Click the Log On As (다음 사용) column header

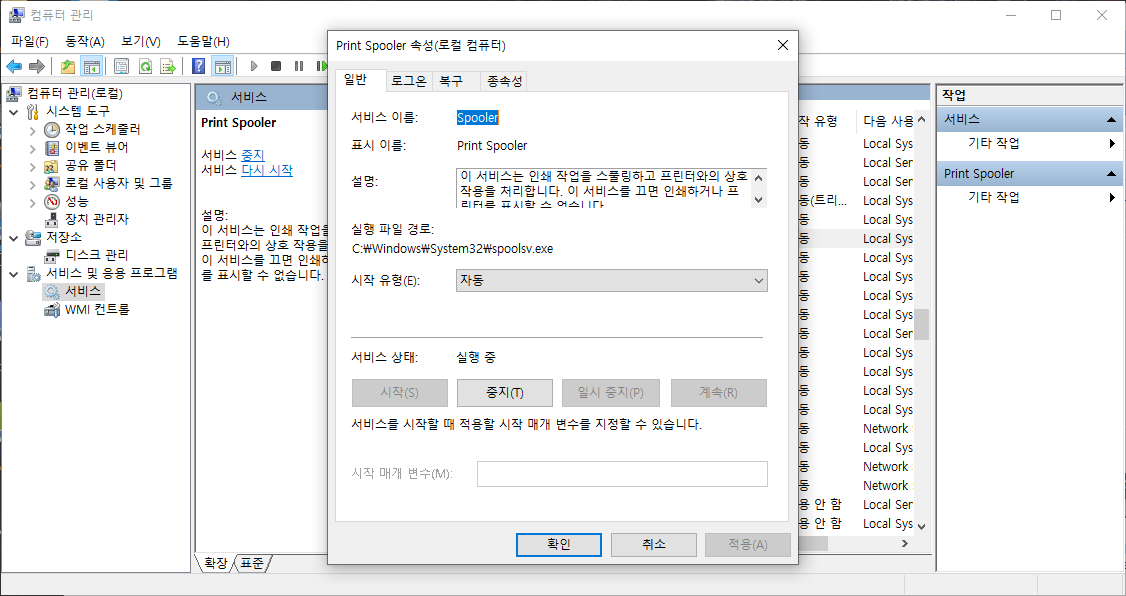tap(888, 121)
